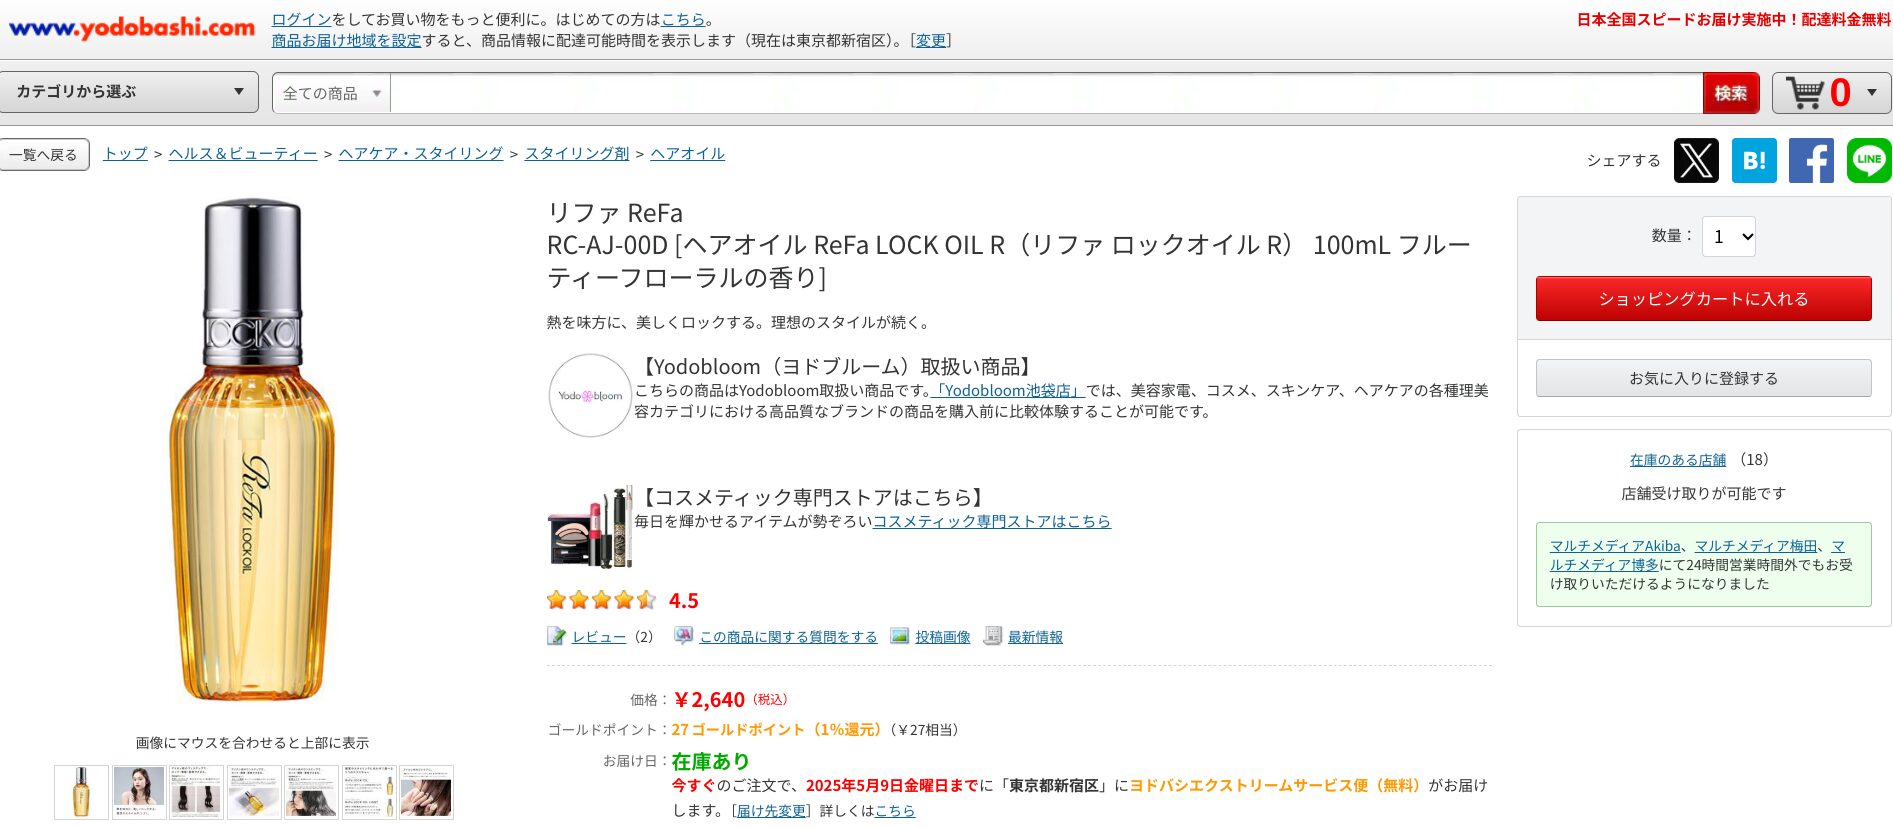
Task: Open ヘアケア・スタイリング breadcrumb link
Action: tap(421, 154)
